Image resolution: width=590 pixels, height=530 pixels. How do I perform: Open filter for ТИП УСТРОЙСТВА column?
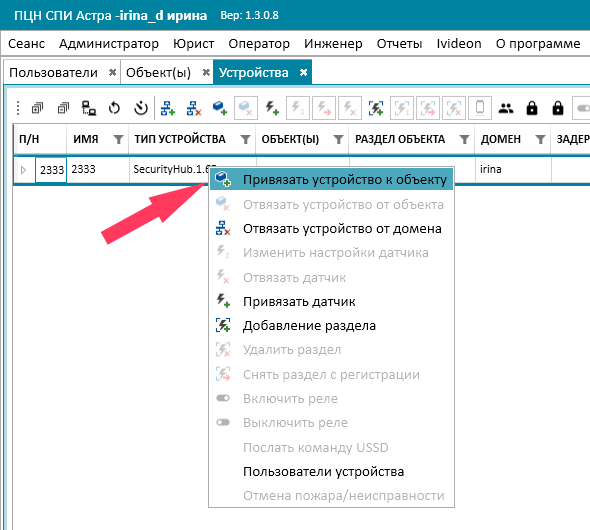245,140
